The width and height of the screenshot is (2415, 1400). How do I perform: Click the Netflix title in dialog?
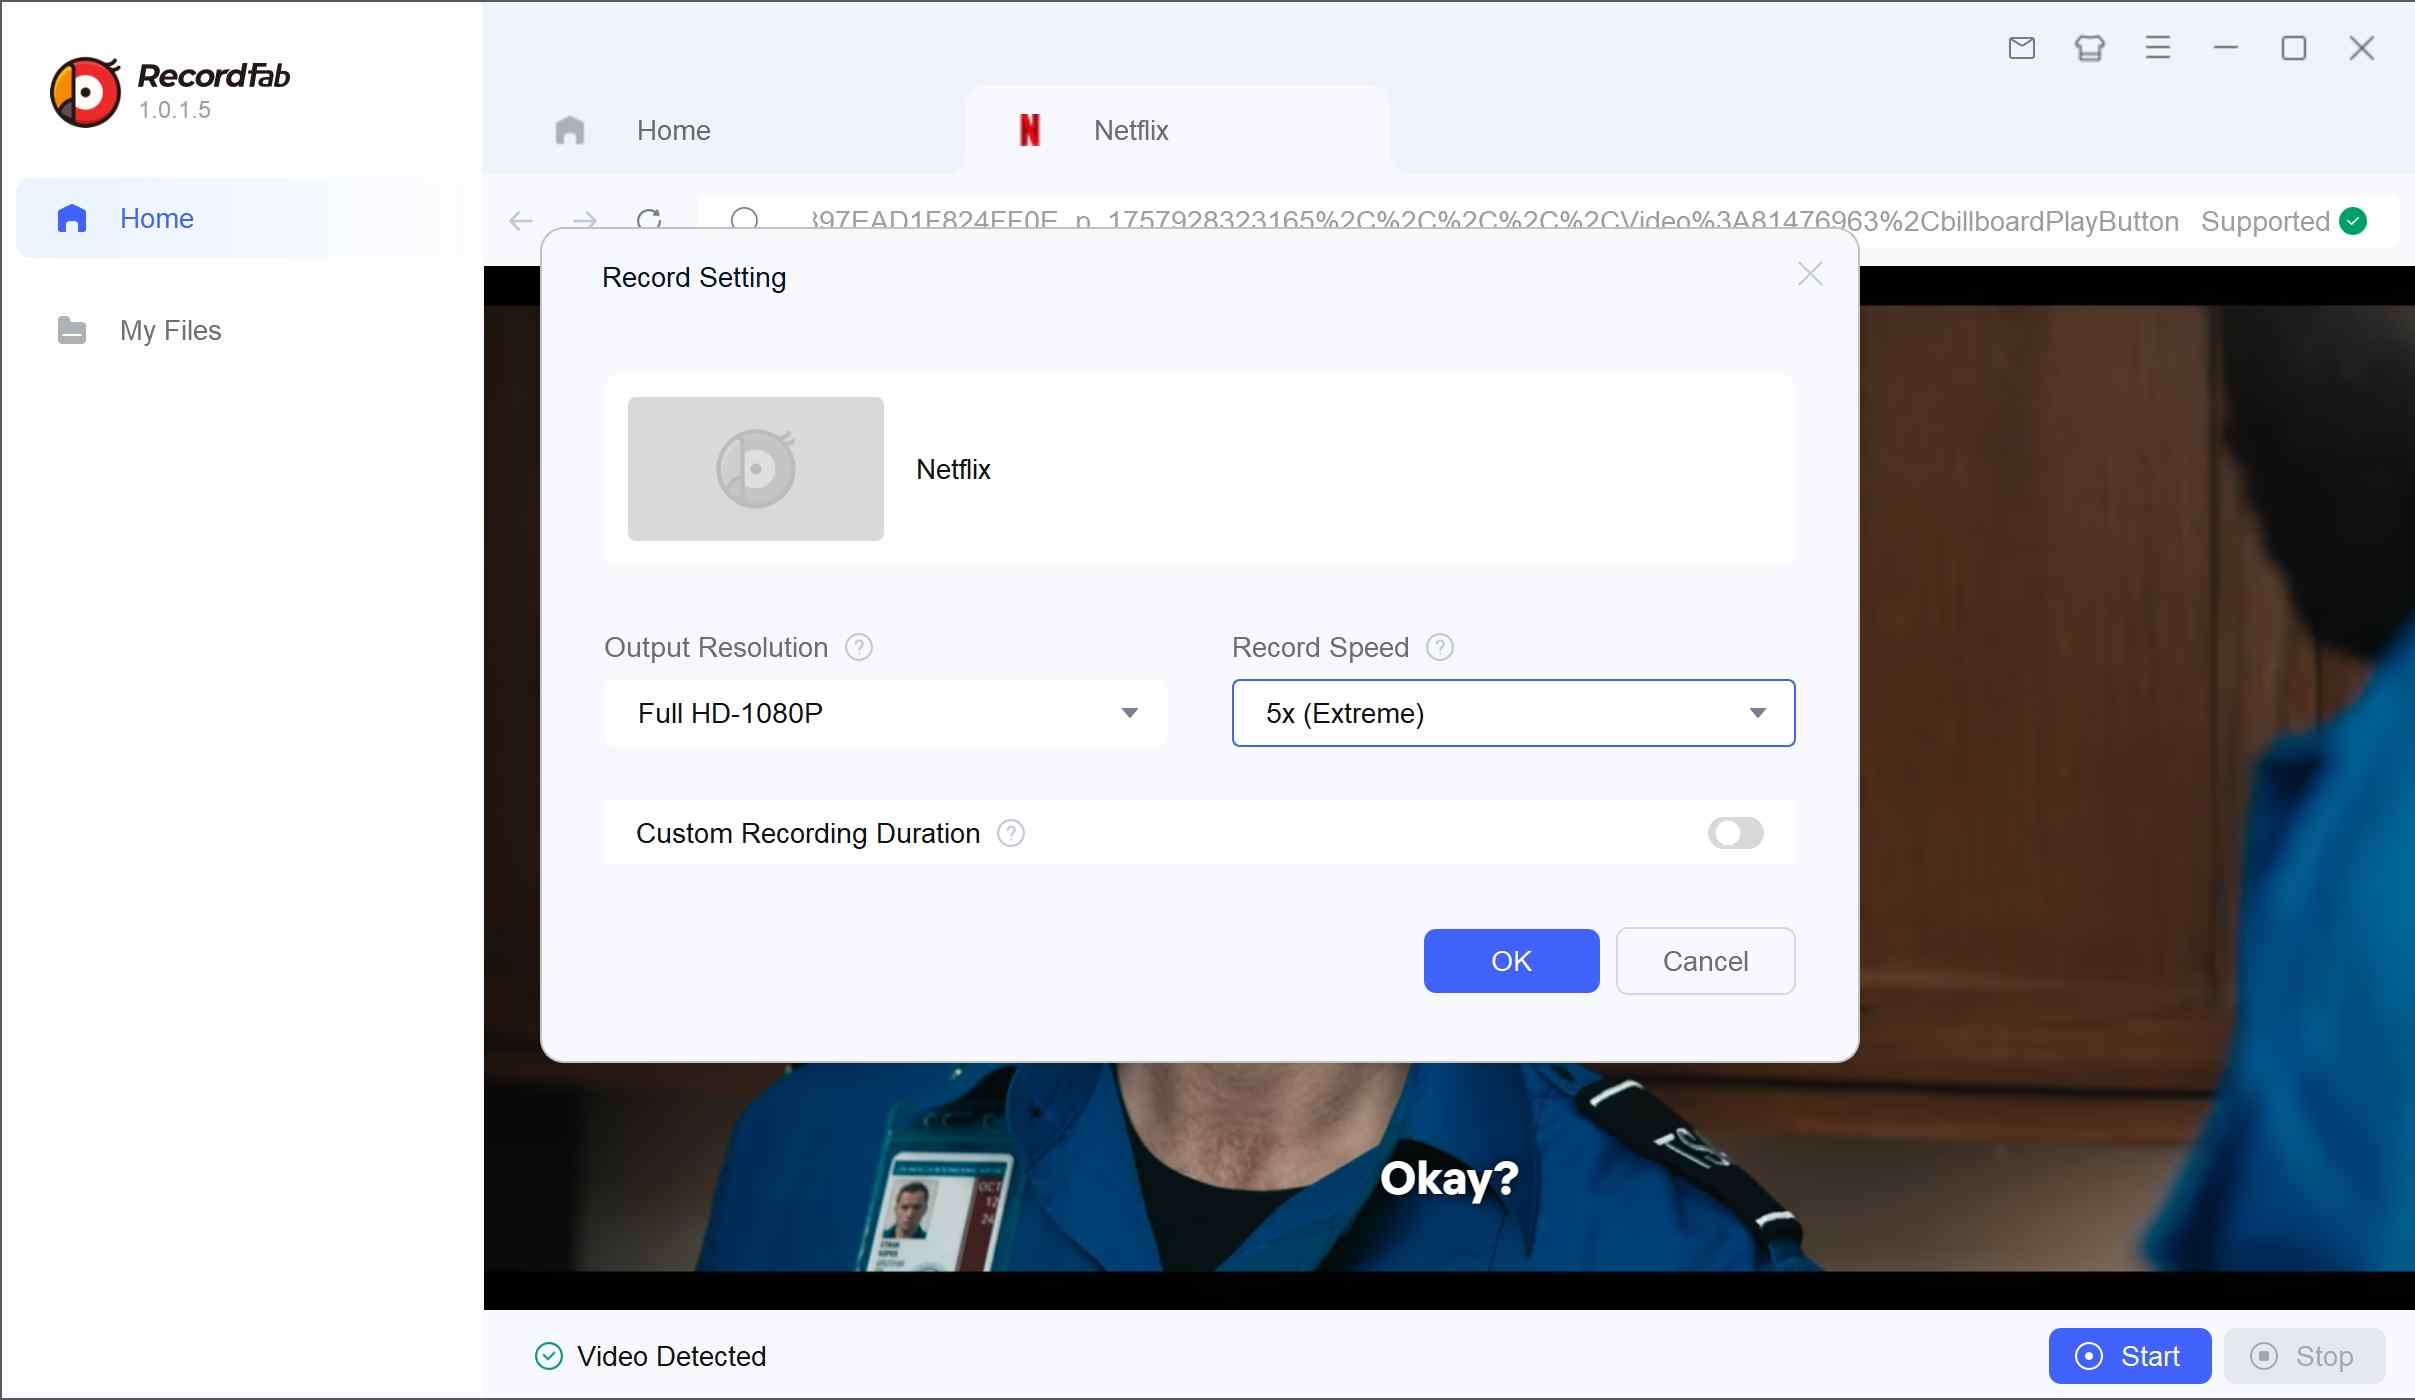pyautogui.click(x=953, y=469)
